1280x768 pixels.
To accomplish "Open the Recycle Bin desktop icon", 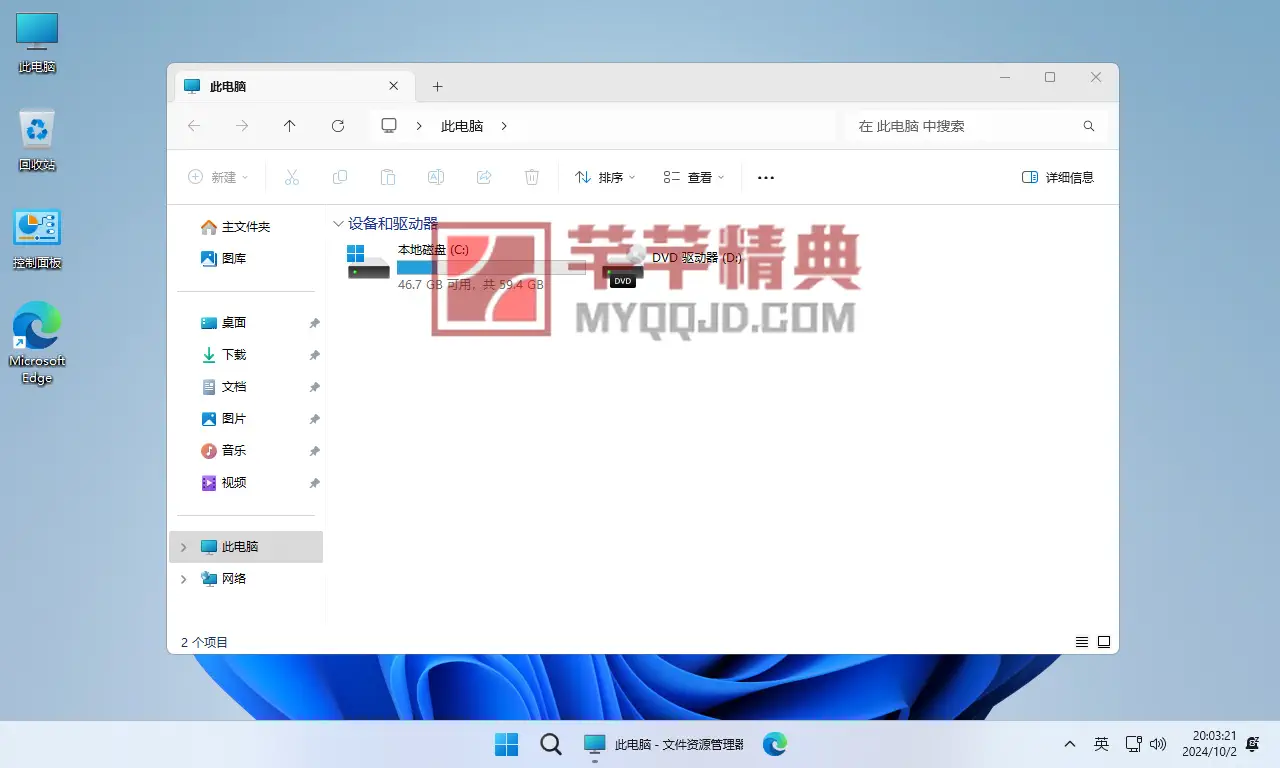I will 37,140.
